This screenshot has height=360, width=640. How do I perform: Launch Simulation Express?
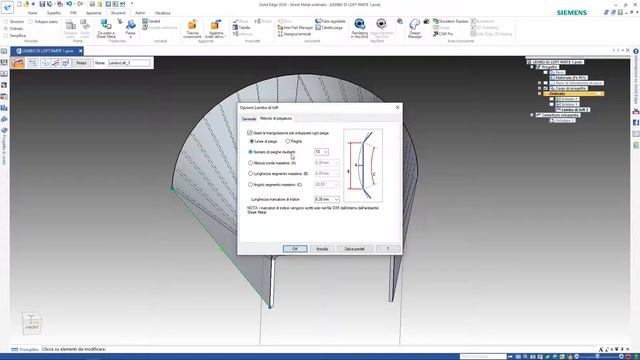tap(451, 21)
